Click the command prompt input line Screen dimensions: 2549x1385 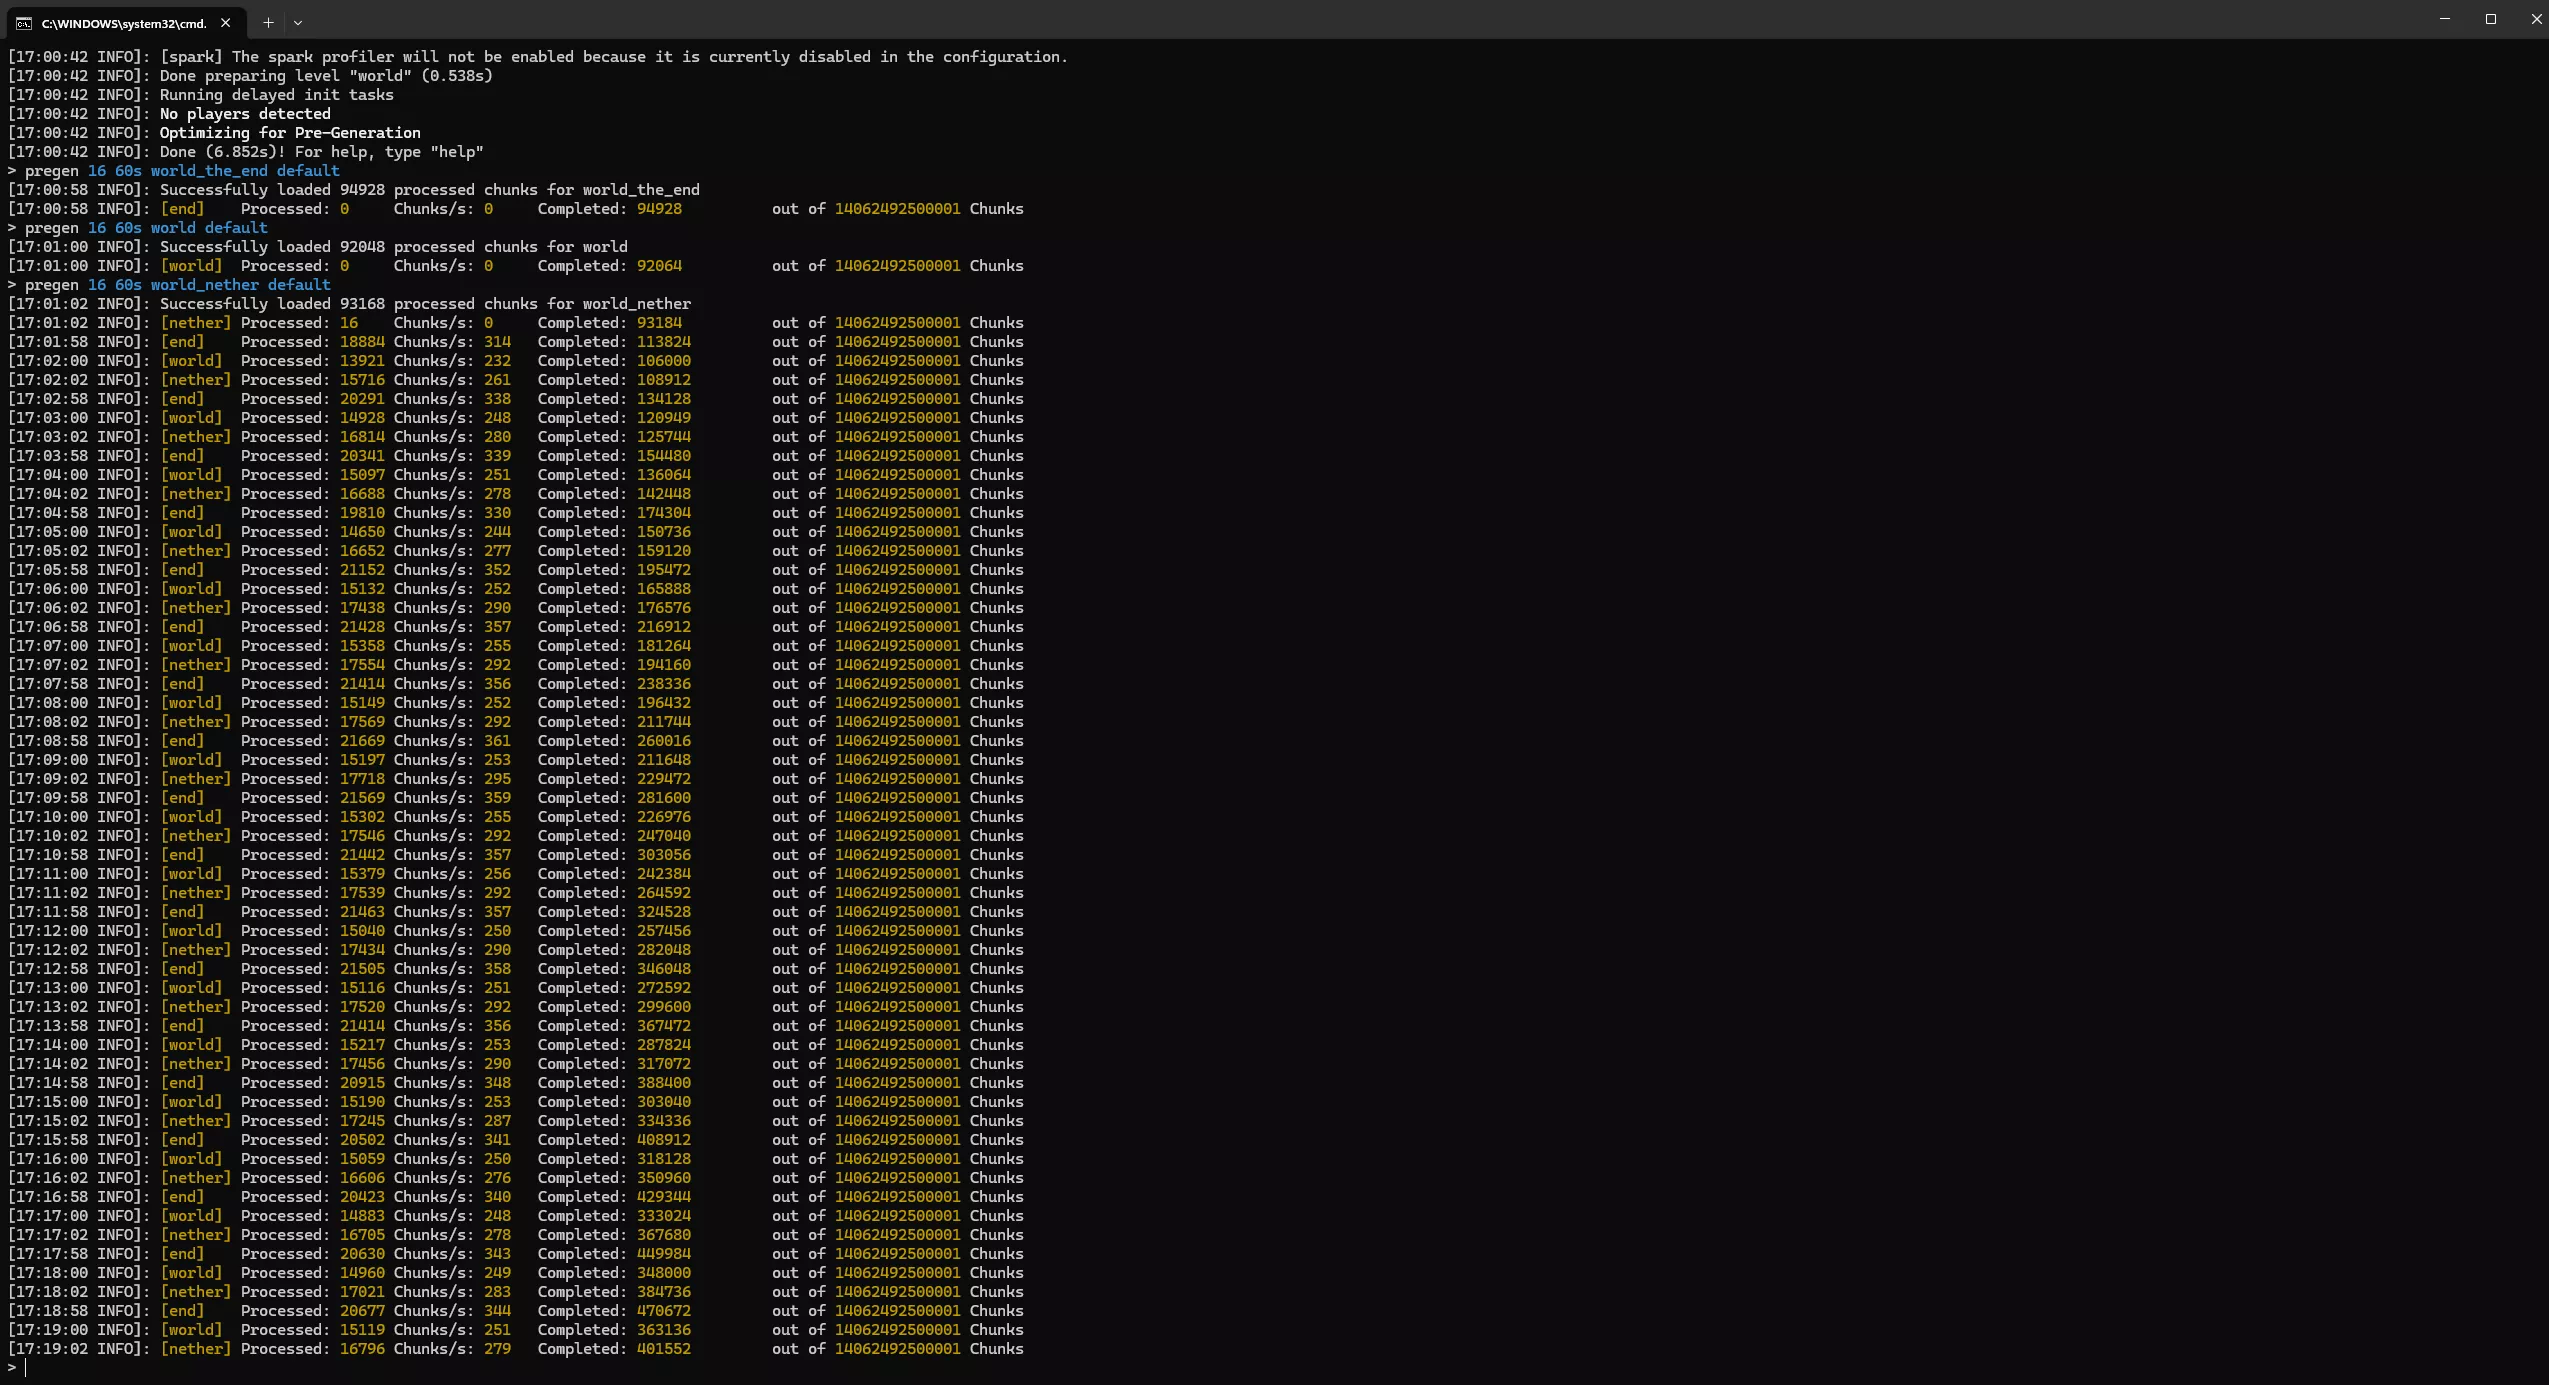(x=1274, y=1368)
